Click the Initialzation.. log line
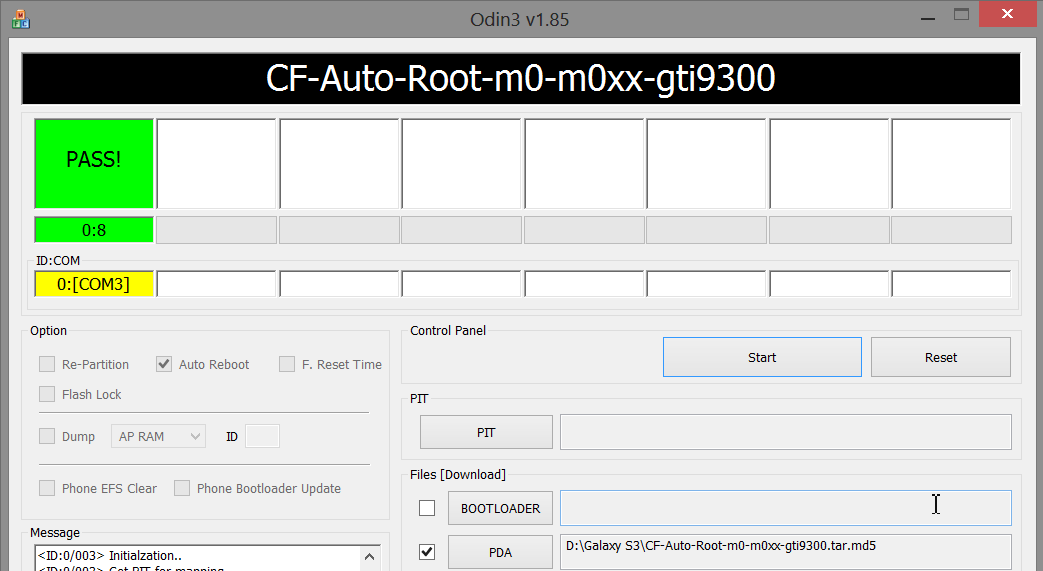This screenshot has width=1043, height=571. tap(110, 555)
